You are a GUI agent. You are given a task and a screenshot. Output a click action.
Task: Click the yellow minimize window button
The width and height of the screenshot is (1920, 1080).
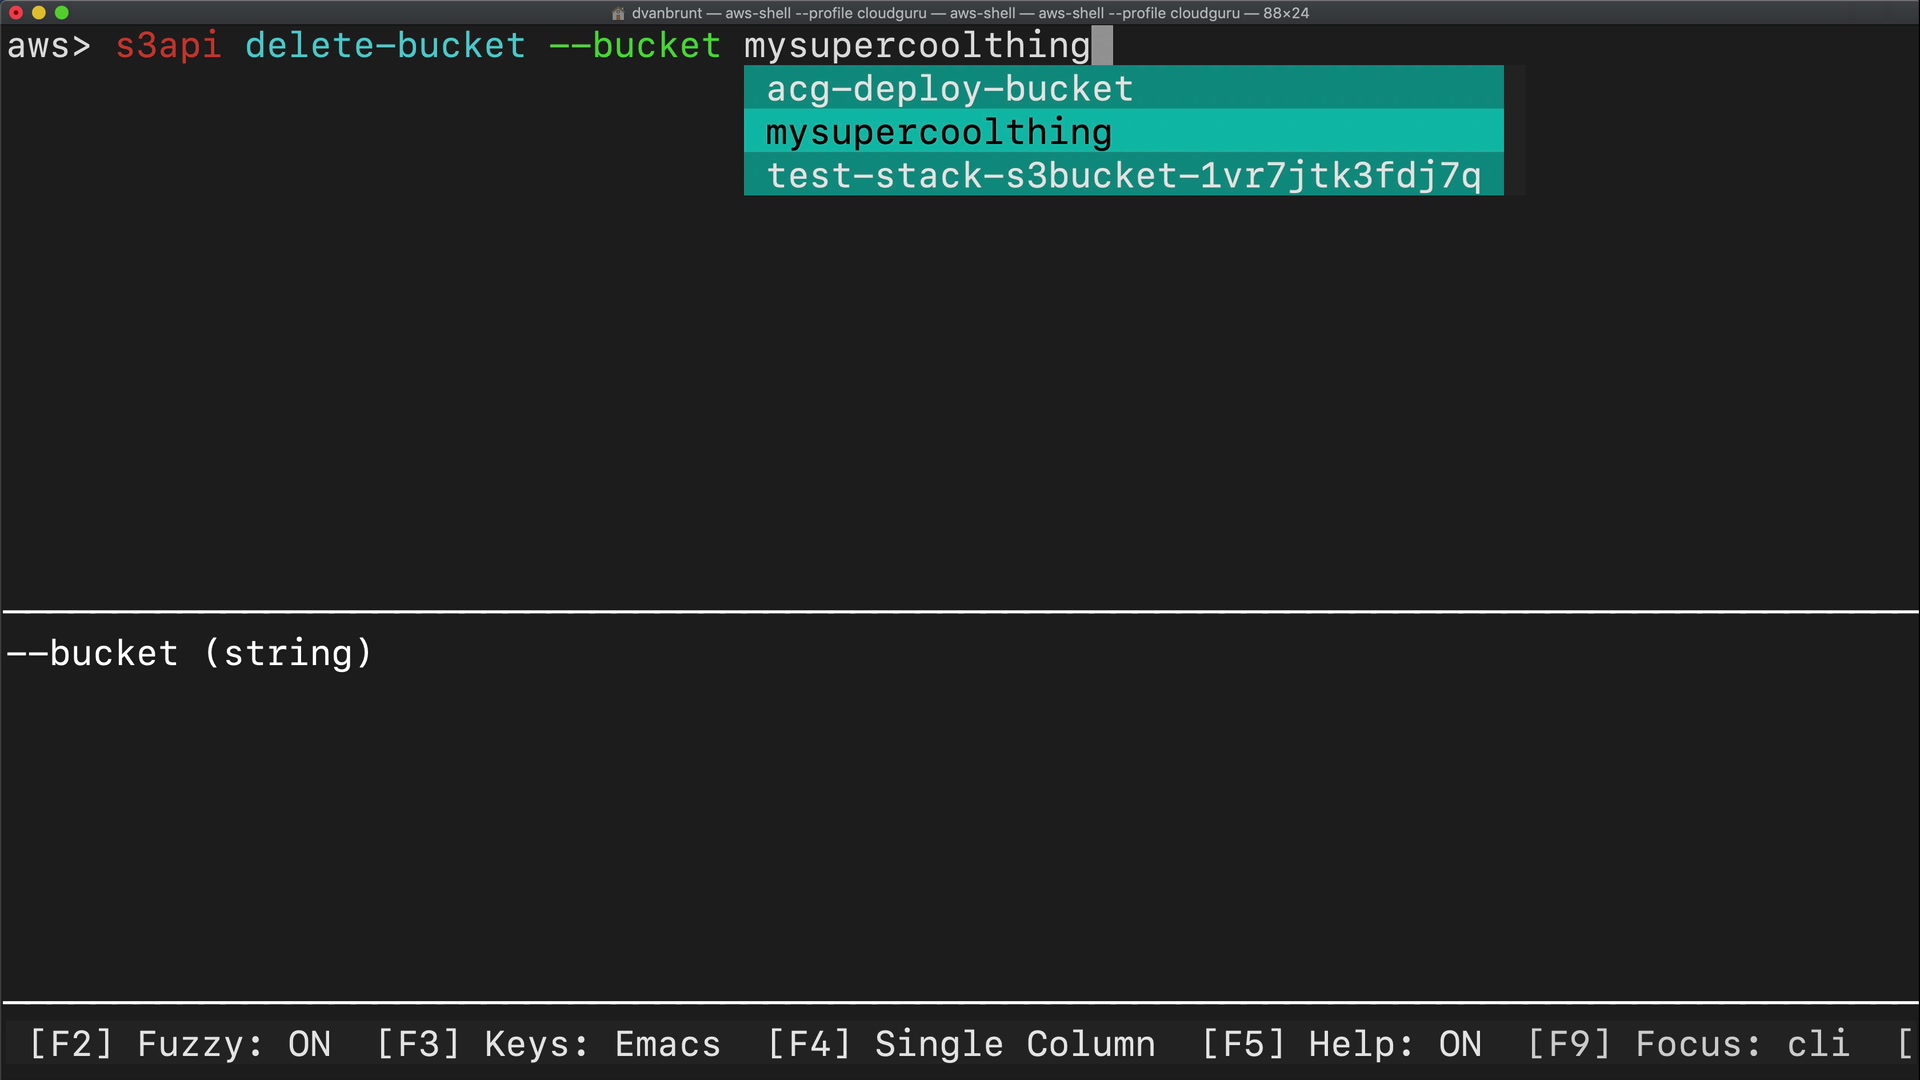click(39, 13)
